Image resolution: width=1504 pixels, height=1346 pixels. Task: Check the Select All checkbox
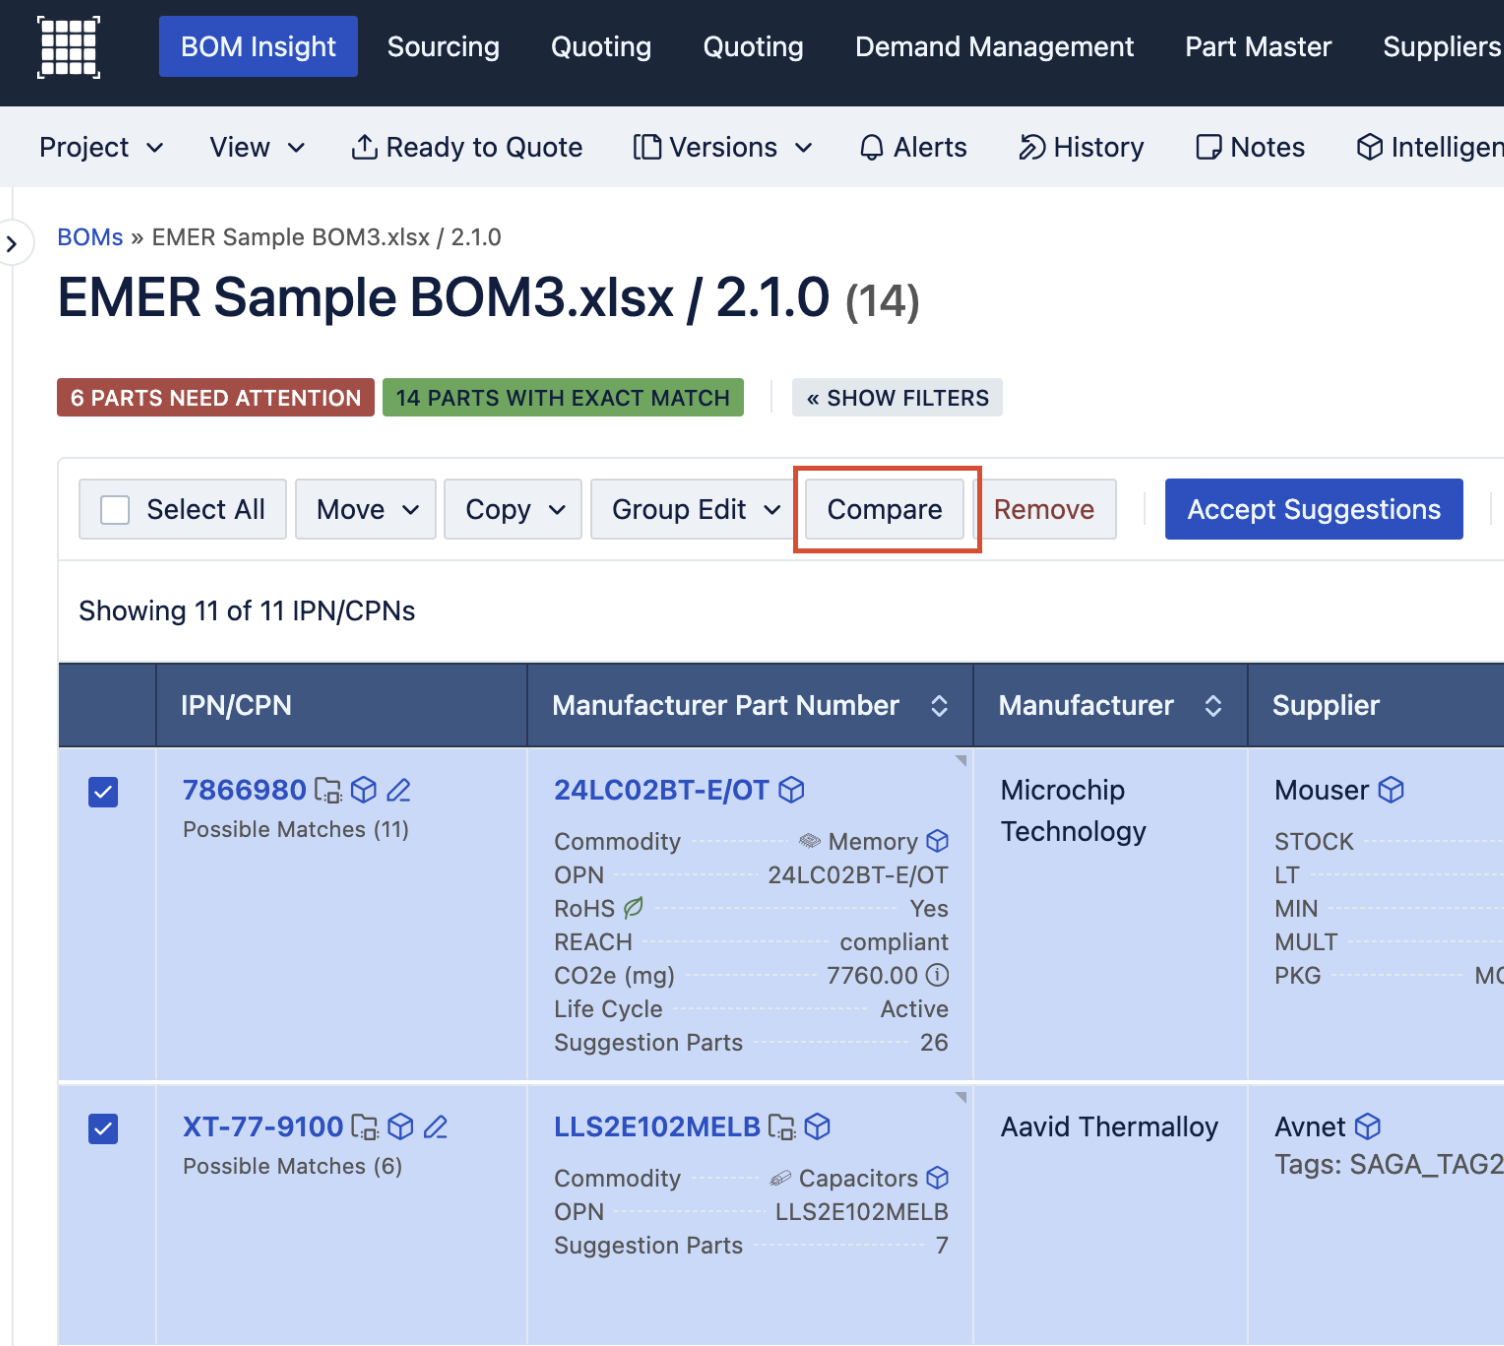(116, 510)
